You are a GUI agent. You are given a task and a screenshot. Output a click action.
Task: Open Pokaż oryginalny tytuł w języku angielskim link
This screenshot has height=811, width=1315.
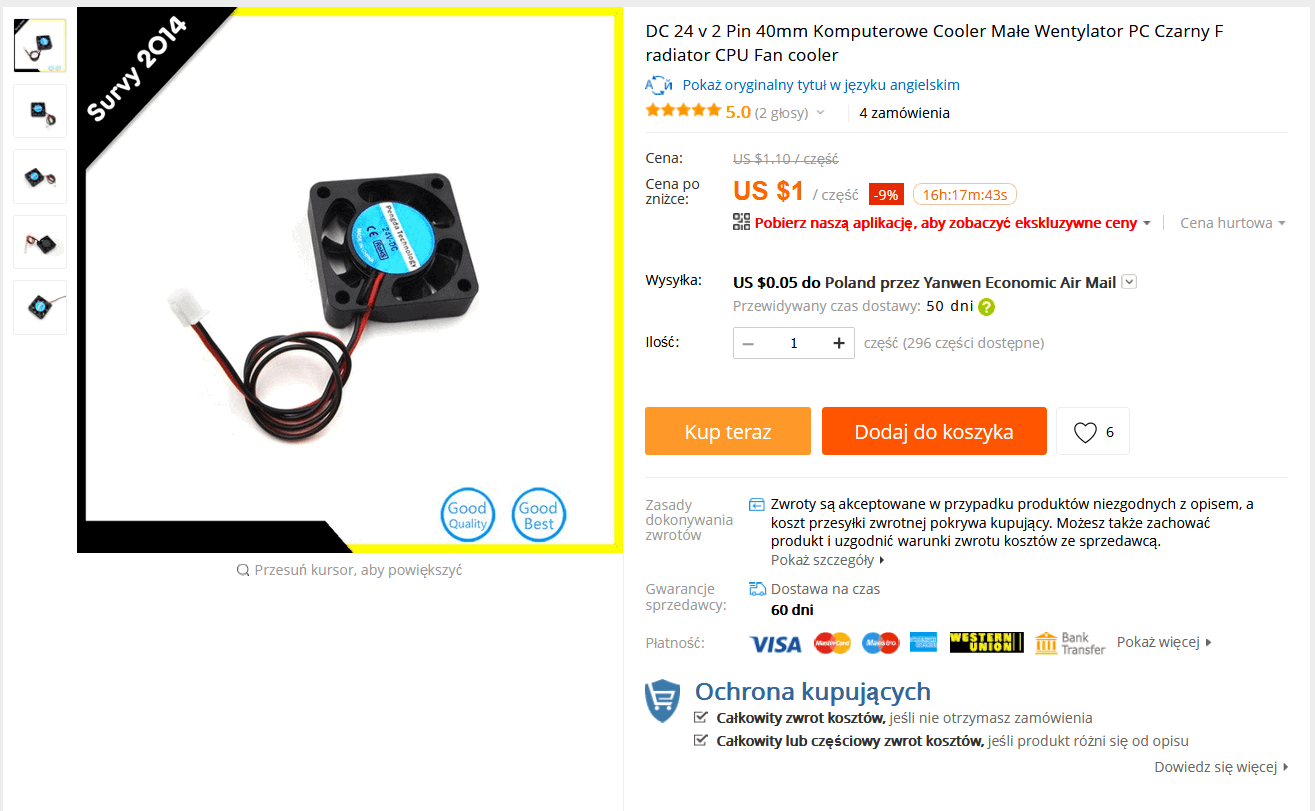(821, 85)
